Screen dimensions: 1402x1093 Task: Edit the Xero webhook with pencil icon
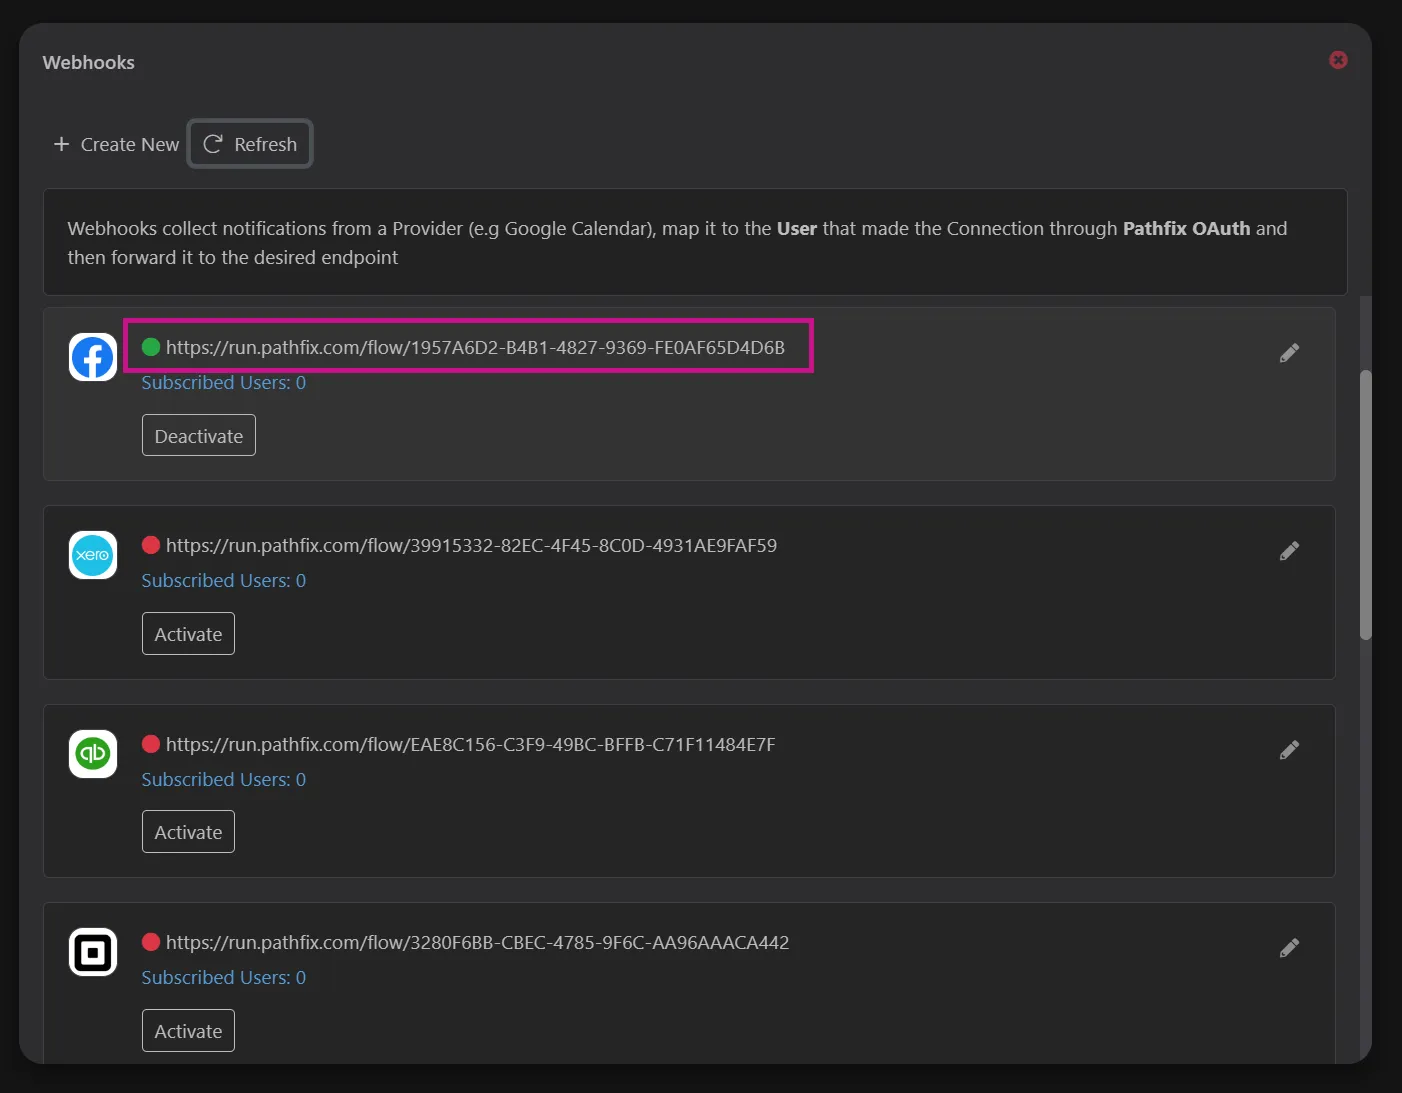point(1289,551)
